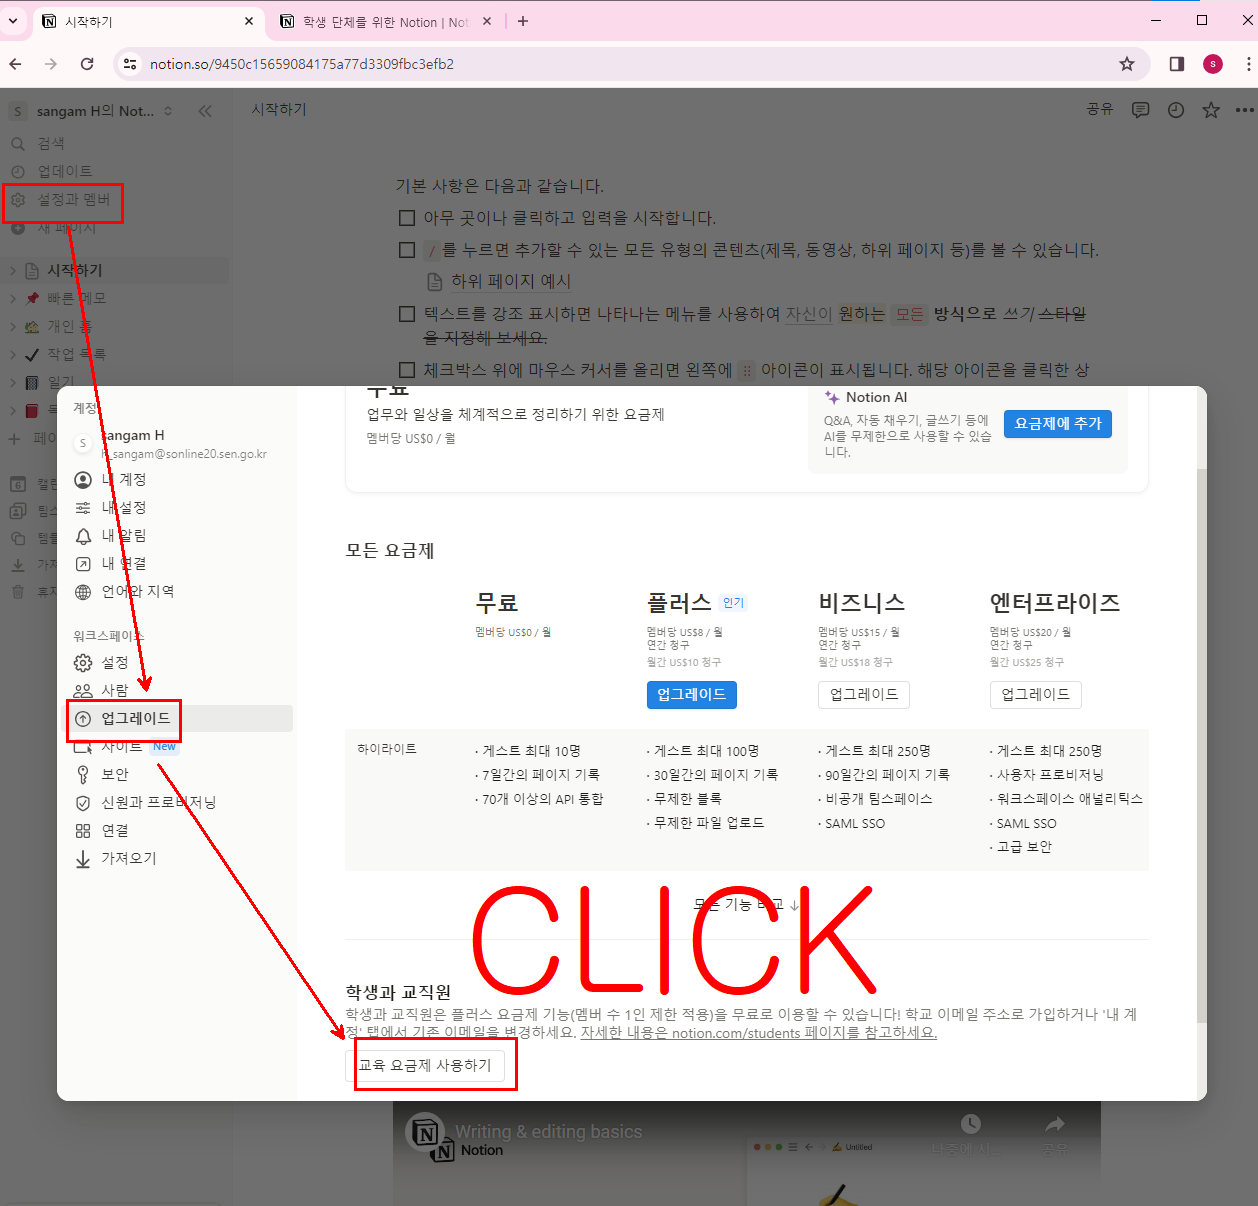Click blue 업그레이드 button for 플러스 plan
1258x1206 pixels.
pos(692,695)
